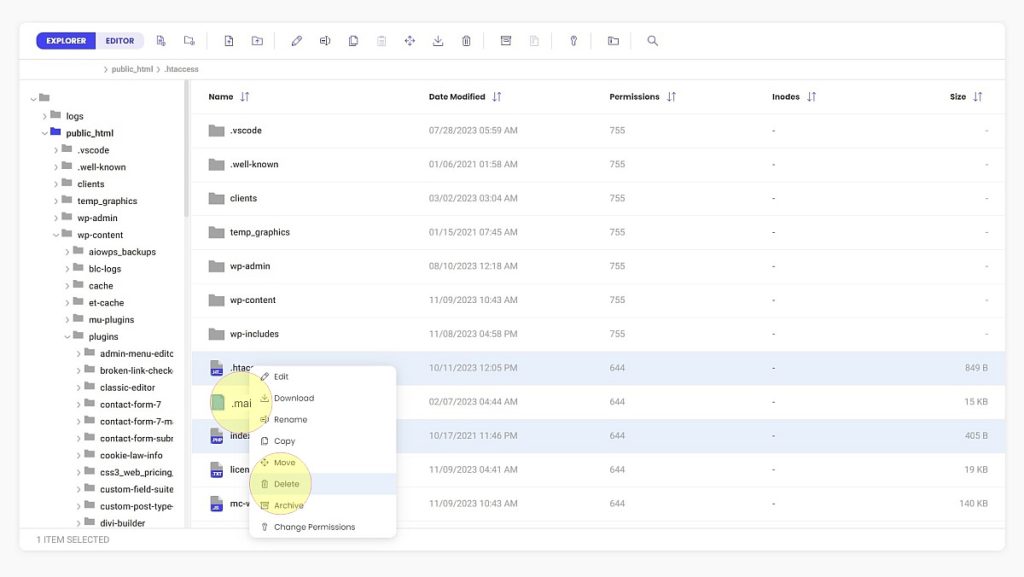The image size is (1024, 577).
Task: Click the wp-includes folder icon in file list
Action: [217, 334]
